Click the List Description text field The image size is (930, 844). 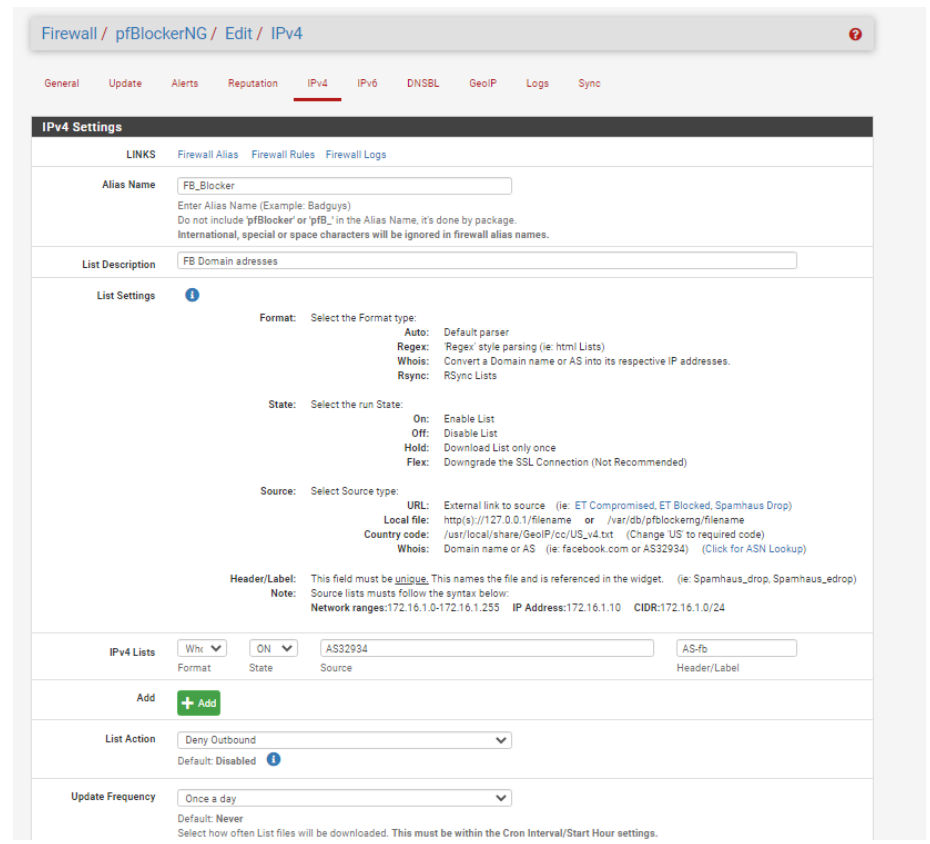point(487,261)
